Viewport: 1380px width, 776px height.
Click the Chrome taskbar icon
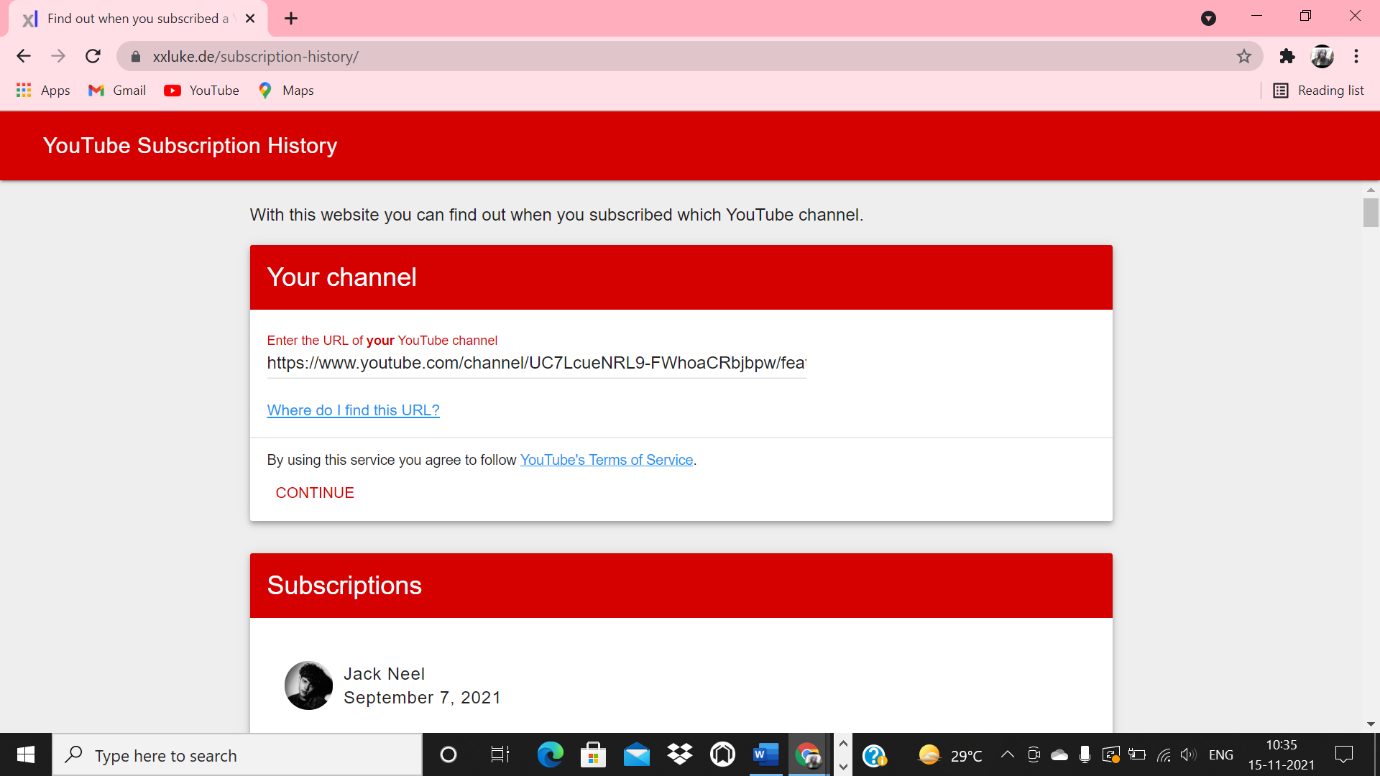[x=808, y=755]
